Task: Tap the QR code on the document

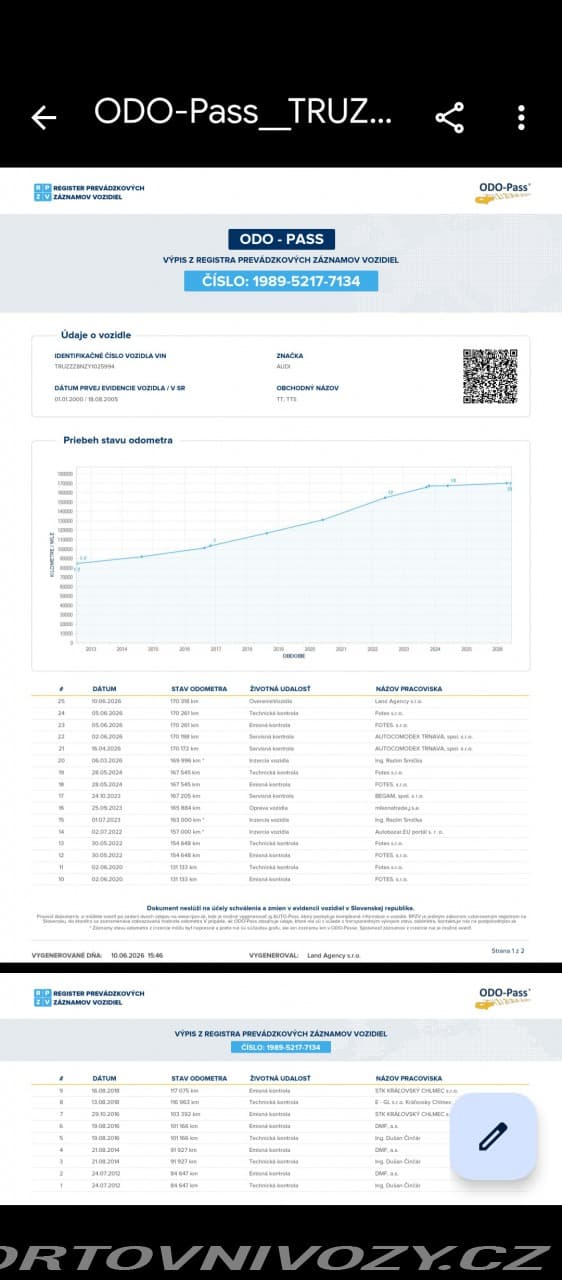Action: tap(490, 376)
